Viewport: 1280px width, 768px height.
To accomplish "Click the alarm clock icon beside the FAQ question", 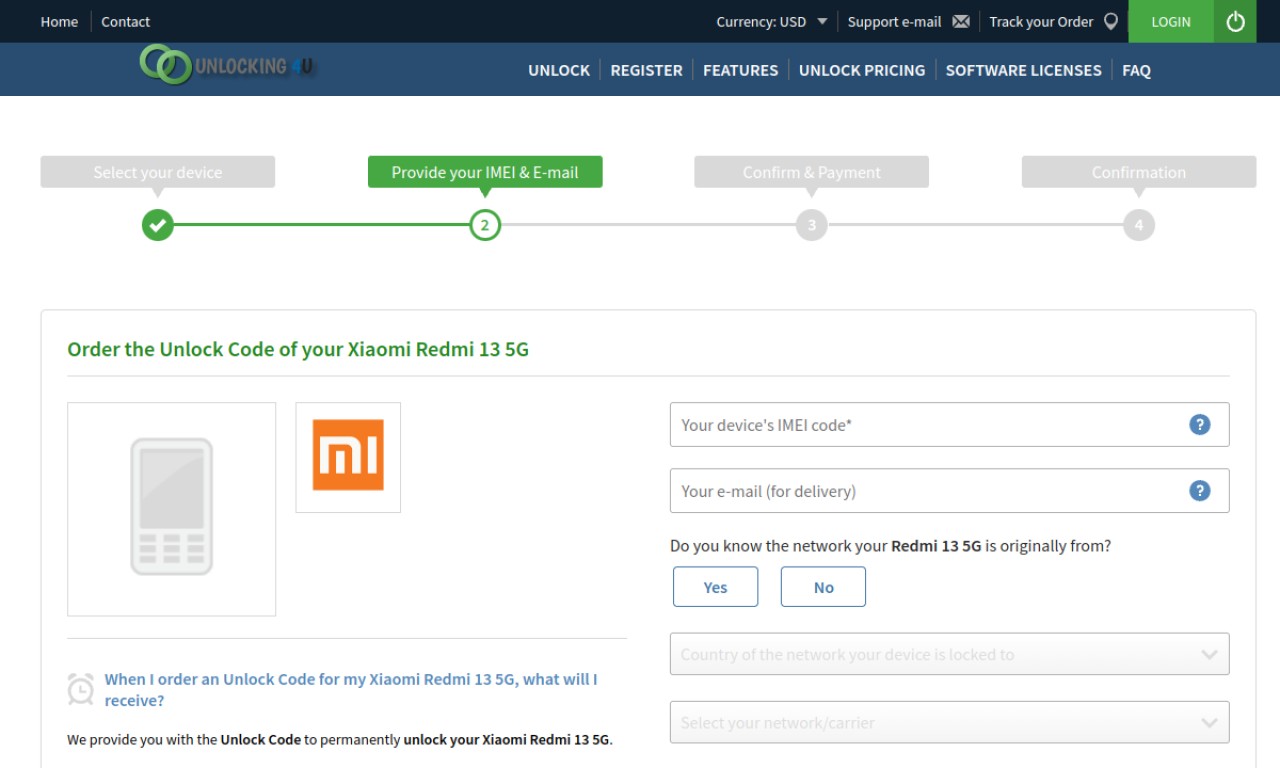I will pyautogui.click(x=81, y=689).
